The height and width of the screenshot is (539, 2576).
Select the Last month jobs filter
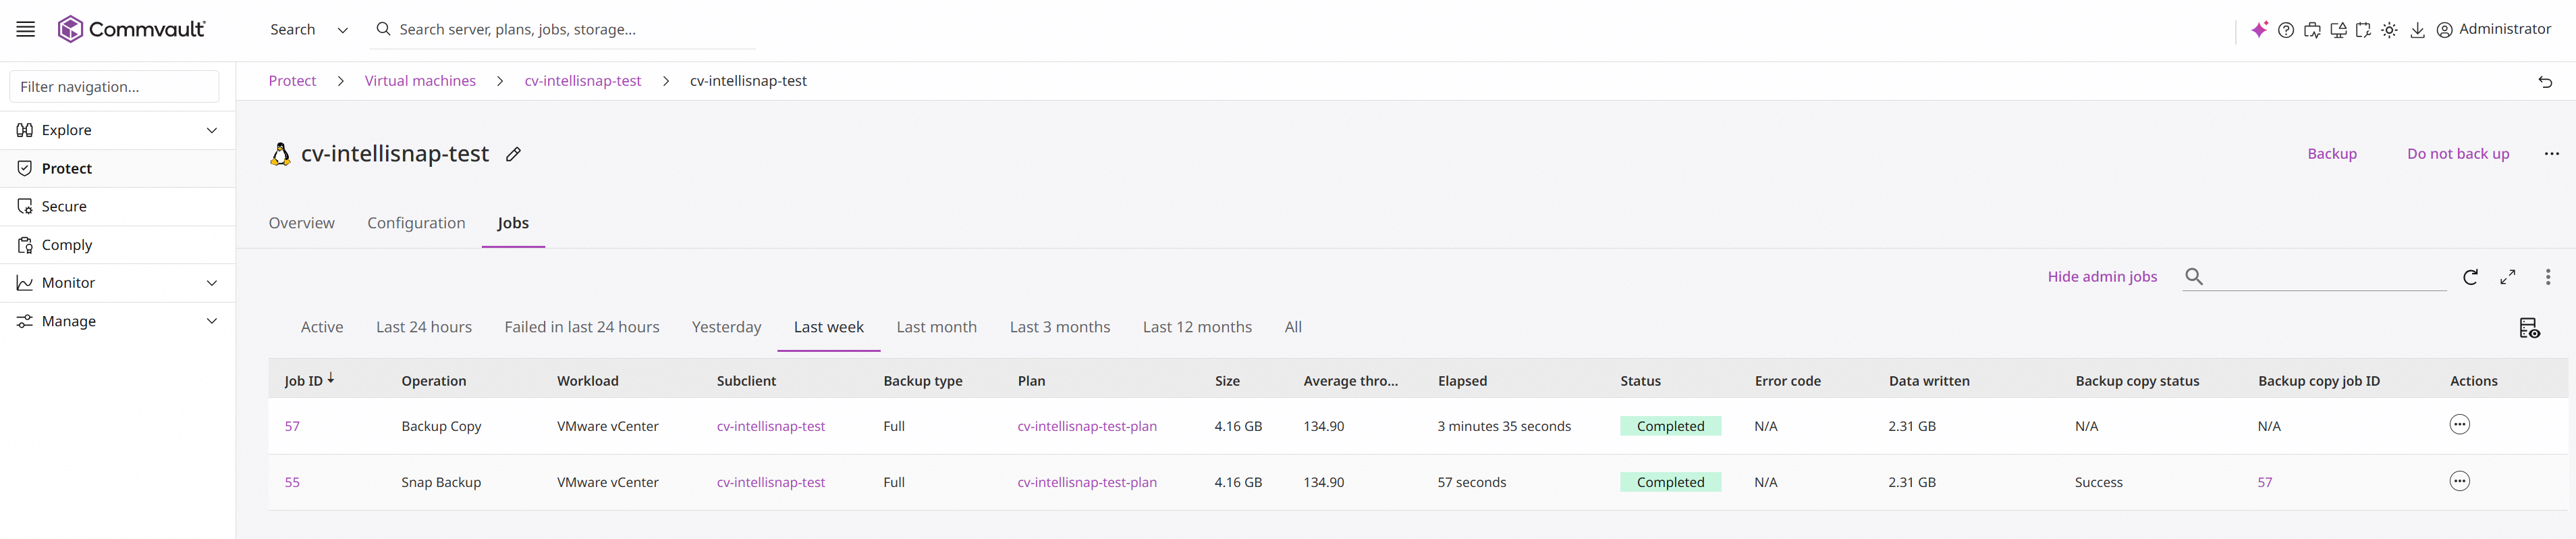(x=936, y=327)
